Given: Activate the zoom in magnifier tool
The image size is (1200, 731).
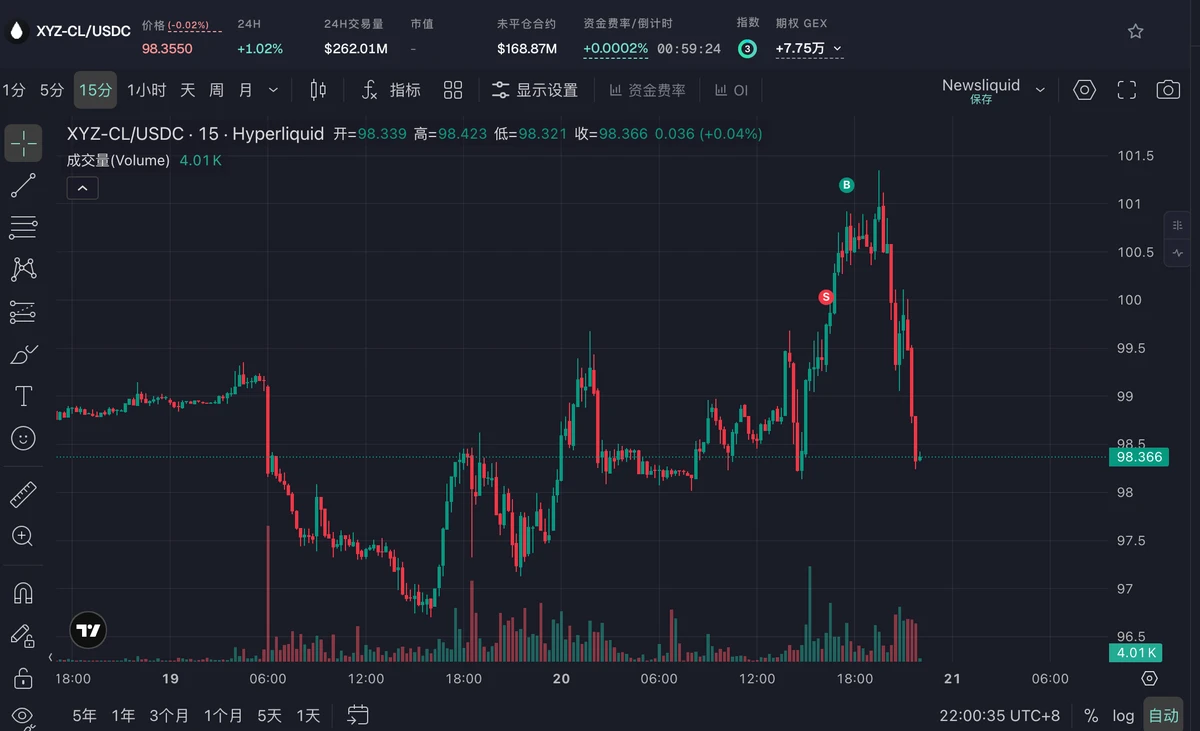Looking at the screenshot, I should 23,536.
